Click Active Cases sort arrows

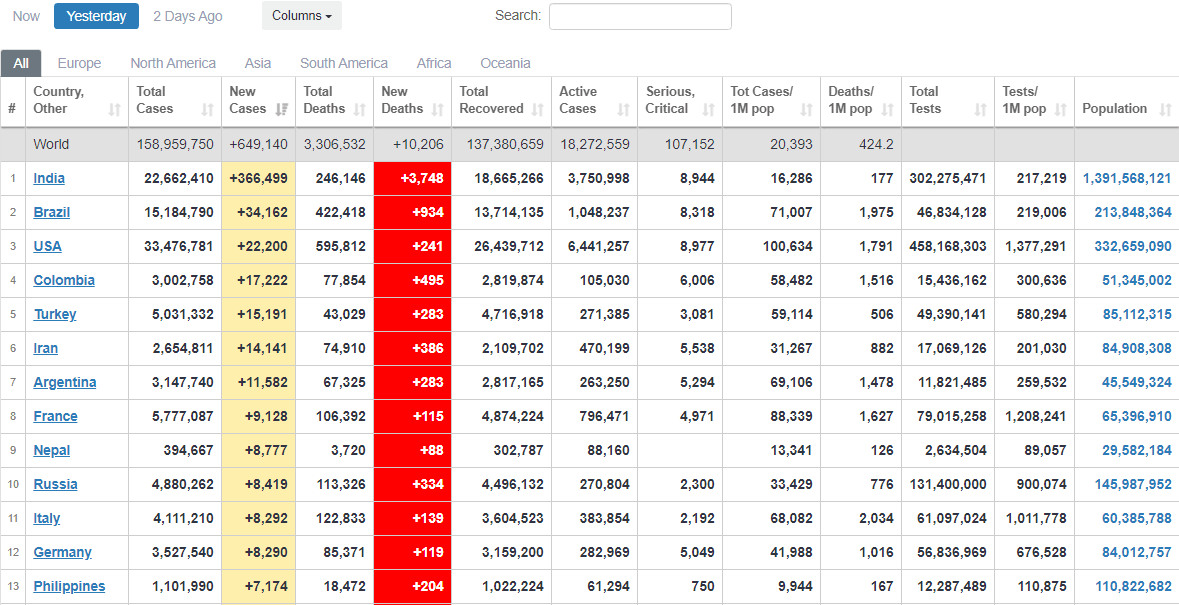point(624,109)
